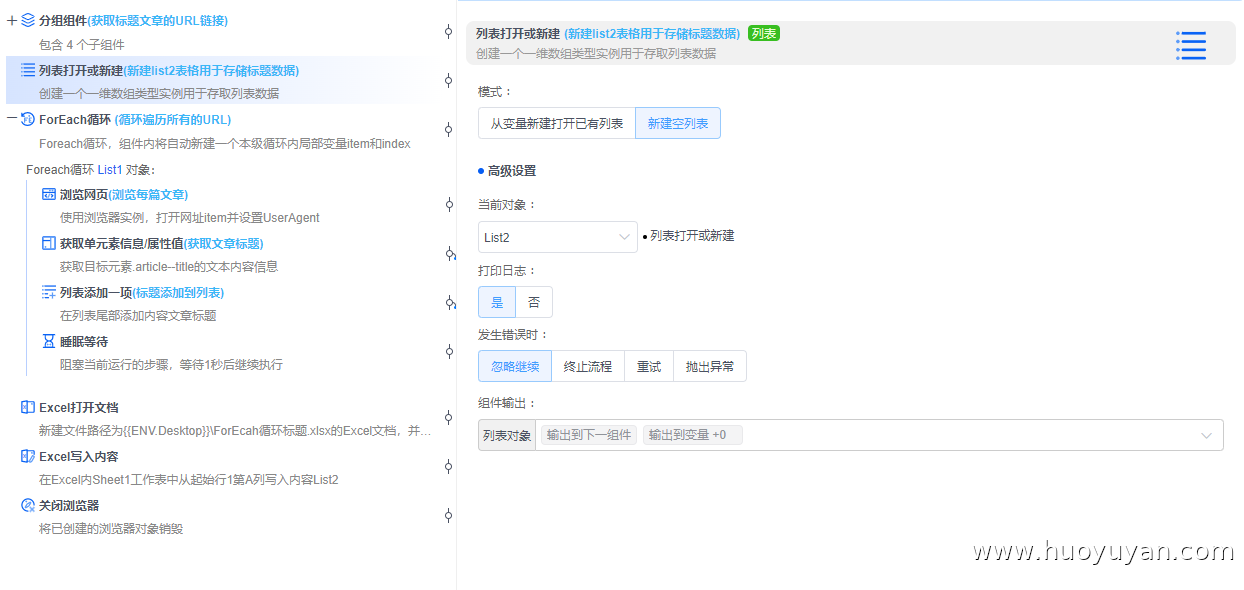Select the 分组组件 step title
The width and height of the screenshot is (1244, 590).
[x=133, y=20]
